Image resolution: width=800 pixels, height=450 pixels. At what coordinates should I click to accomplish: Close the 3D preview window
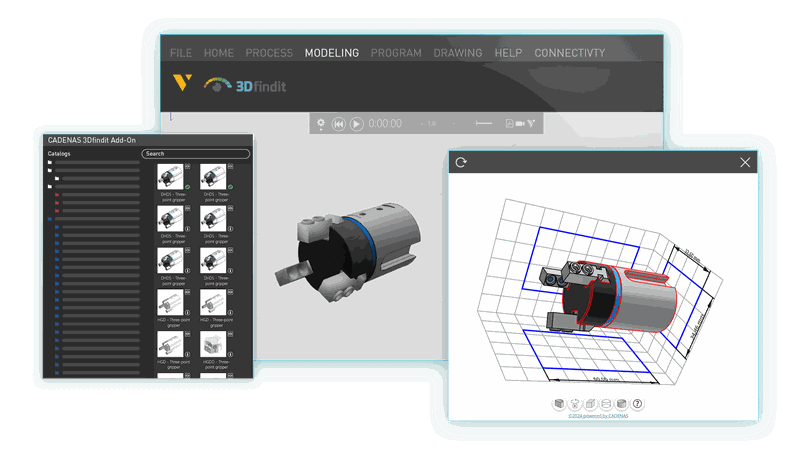point(745,162)
